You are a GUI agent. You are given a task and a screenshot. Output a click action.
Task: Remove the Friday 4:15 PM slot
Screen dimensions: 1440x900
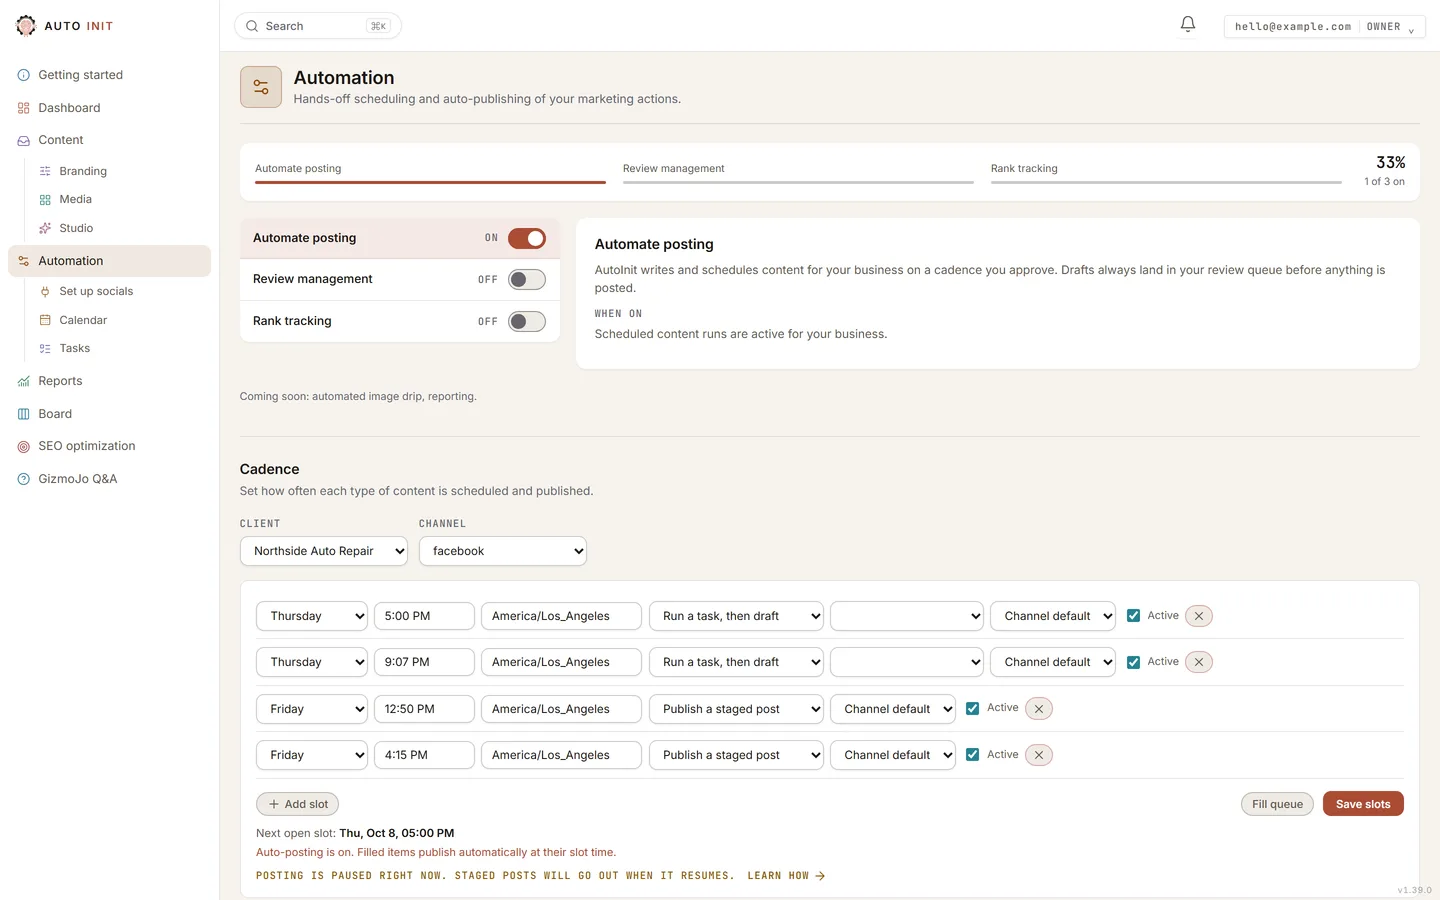1039,755
